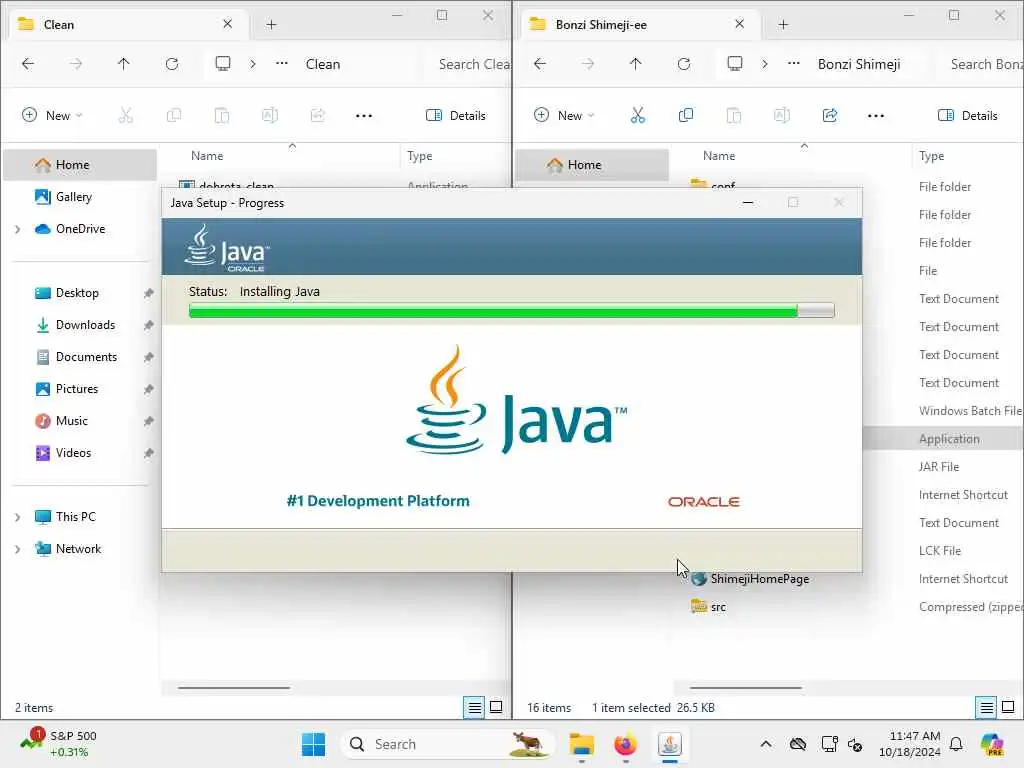Screen dimensions: 1024x768
Task: Copy the selected item in the Bonzi Shimeji window
Action: pyautogui.click(x=686, y=116)
